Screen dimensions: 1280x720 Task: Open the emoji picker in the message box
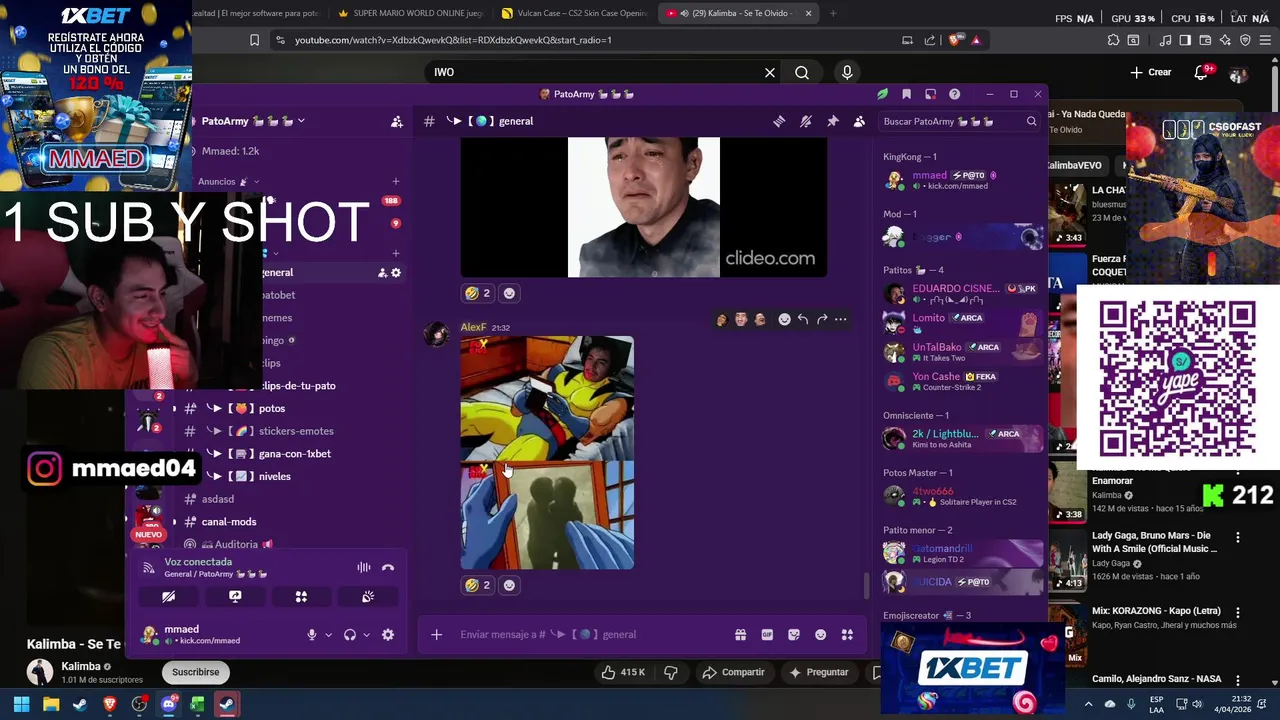tap(821, 634)
